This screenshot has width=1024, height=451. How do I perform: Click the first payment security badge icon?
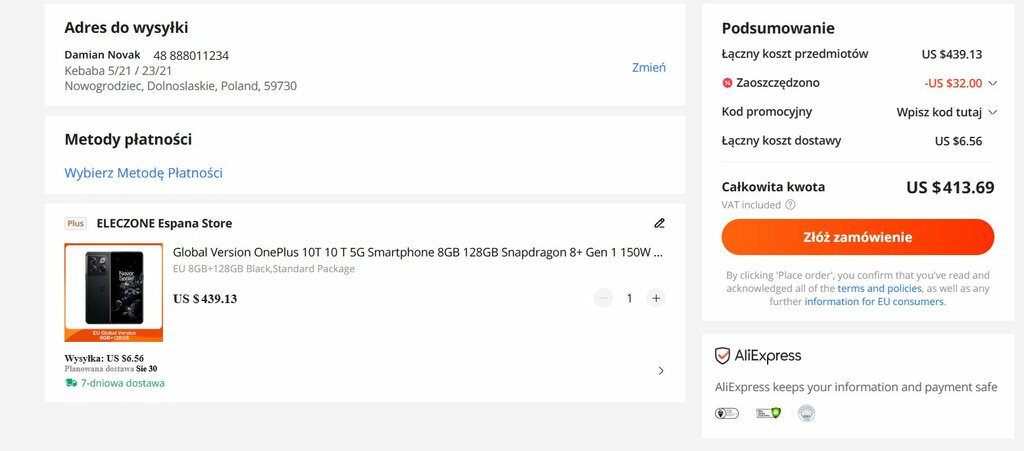[x=727, y=413]
